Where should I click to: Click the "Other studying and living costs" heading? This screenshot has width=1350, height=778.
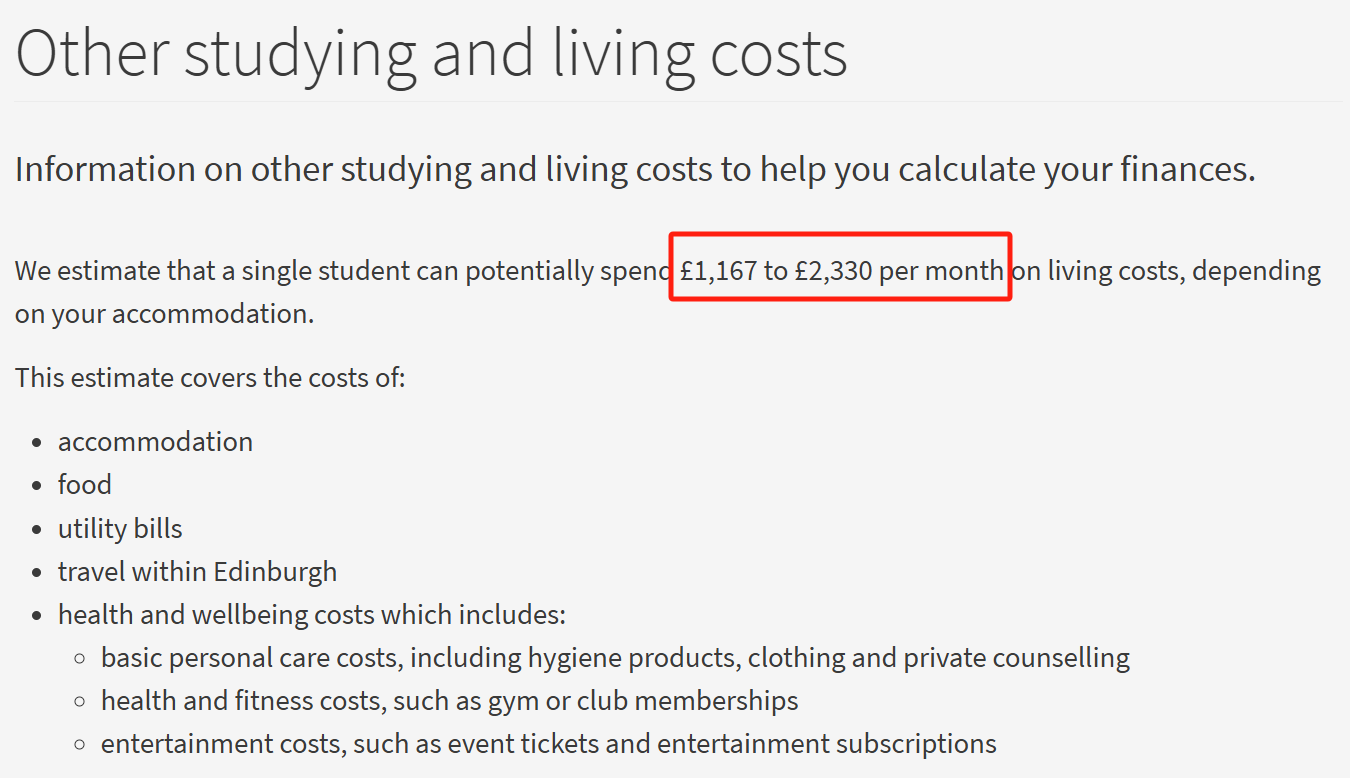(431, 52)
